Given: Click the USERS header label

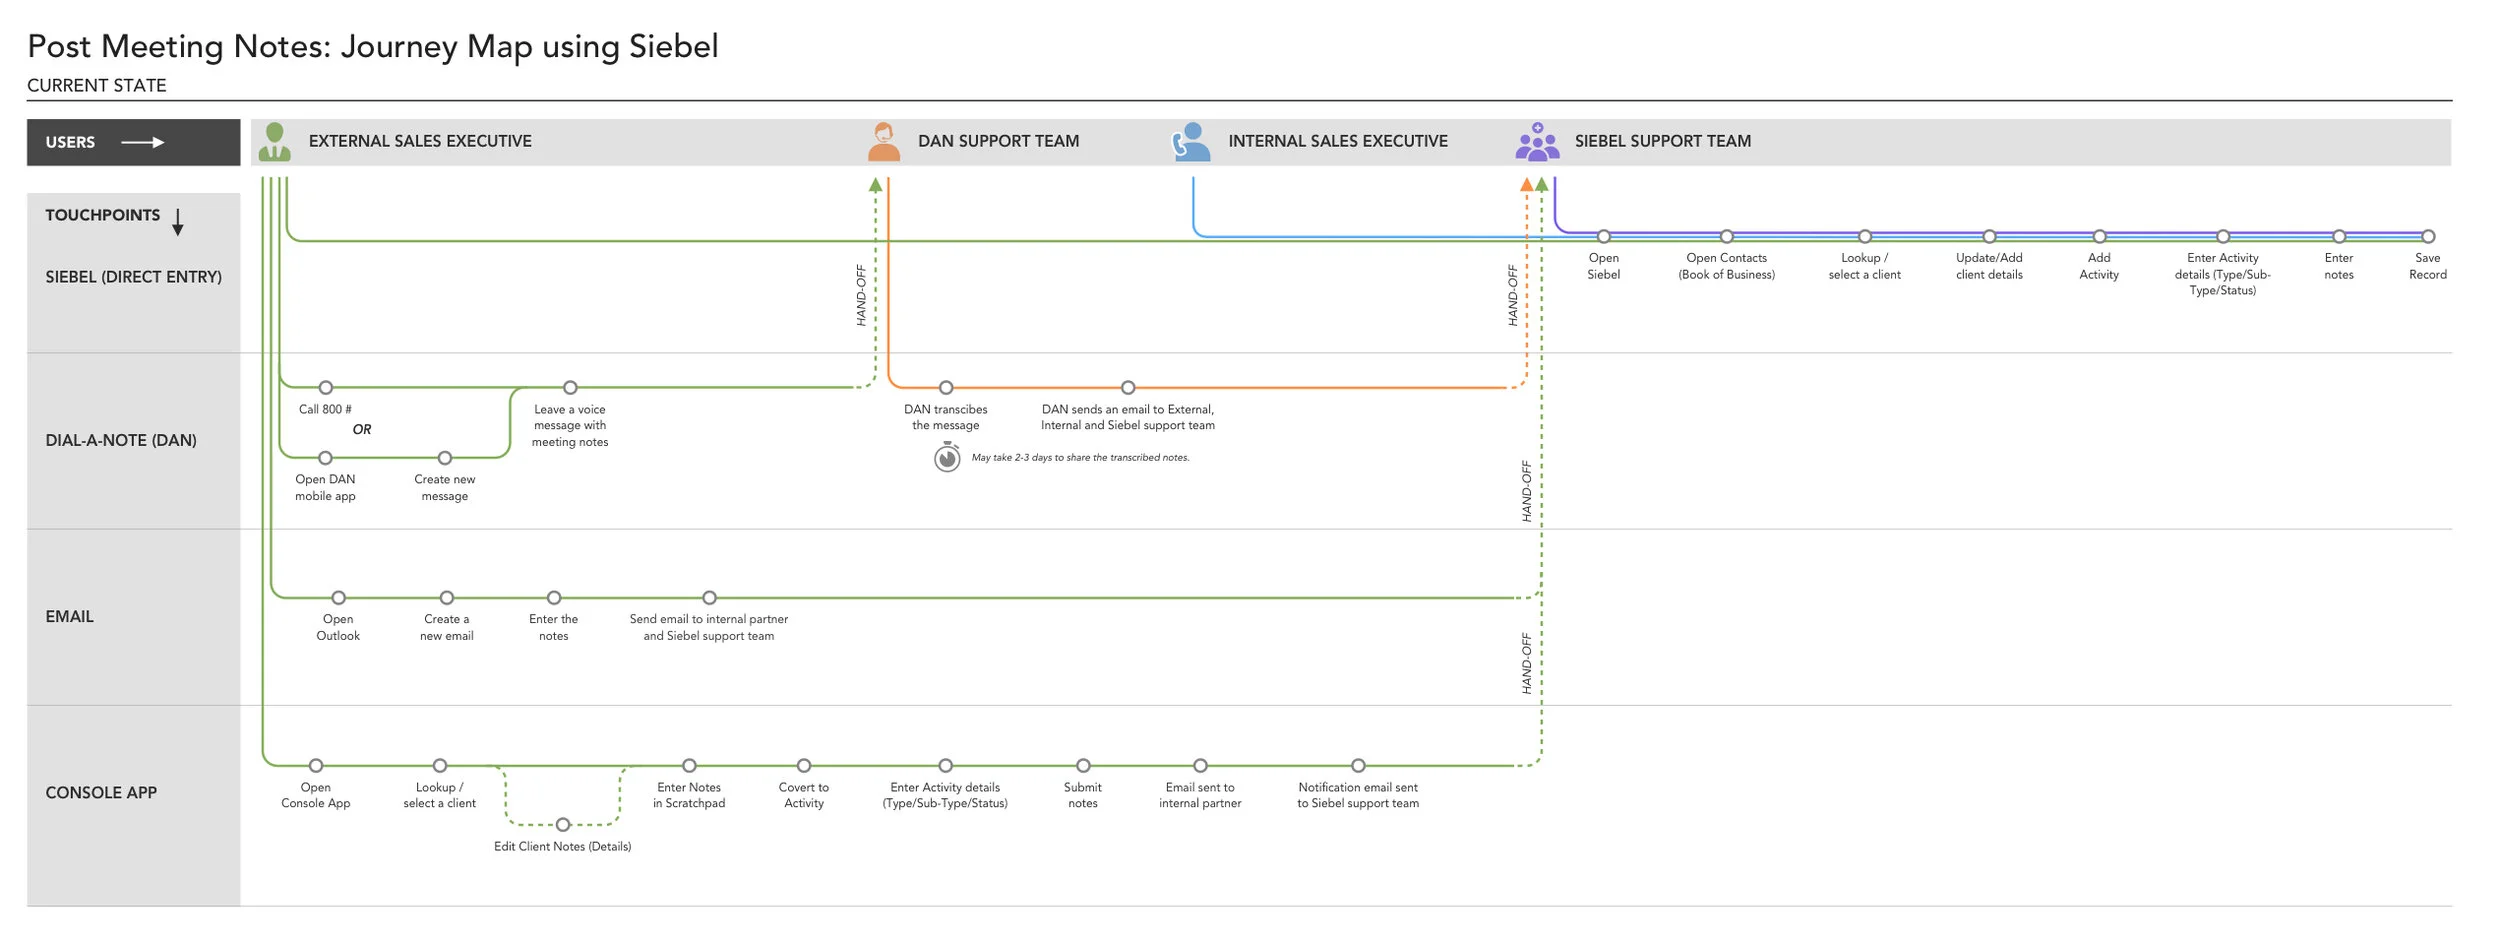Looking at the screenshot, I should point(70,143).
